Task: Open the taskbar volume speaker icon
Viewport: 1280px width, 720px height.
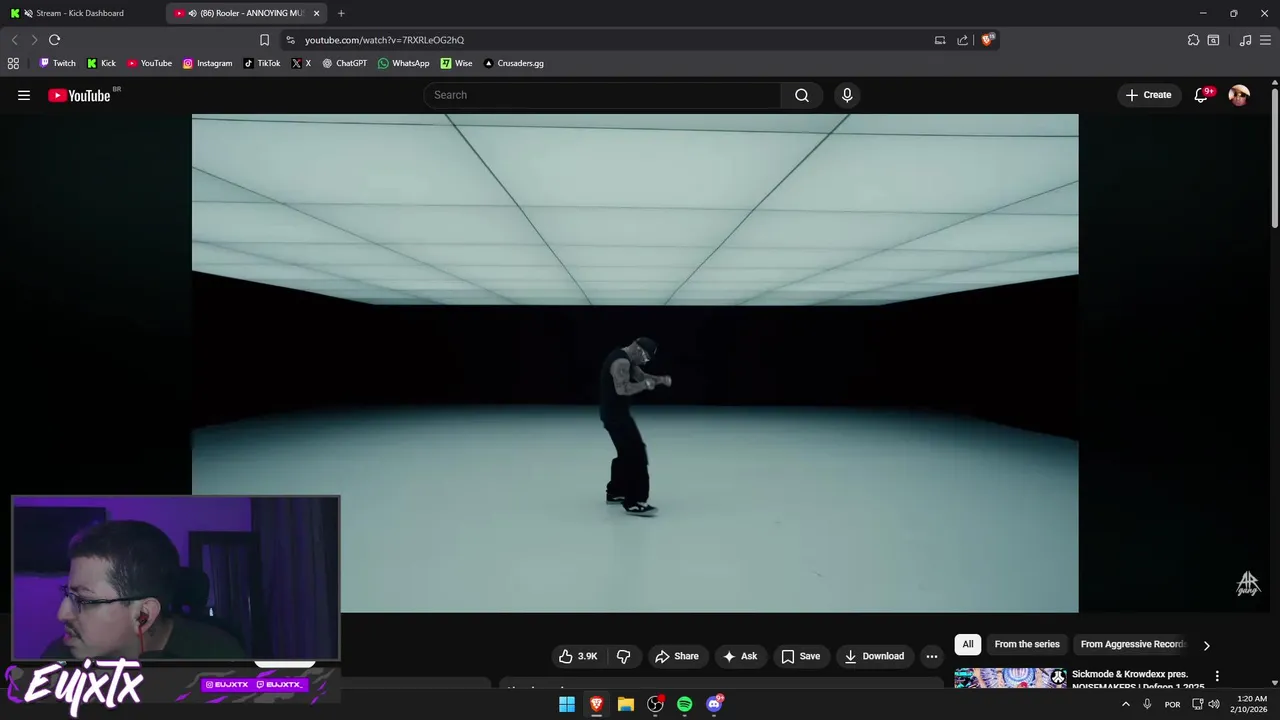Action: click(1214, 704)
